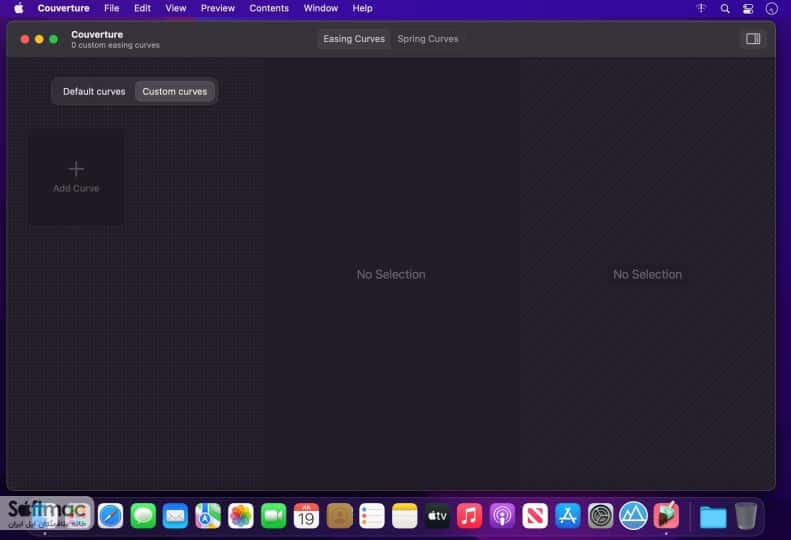
Task: Click the plus icon in Add Curve tile
Action: click(x=76, y=169)
